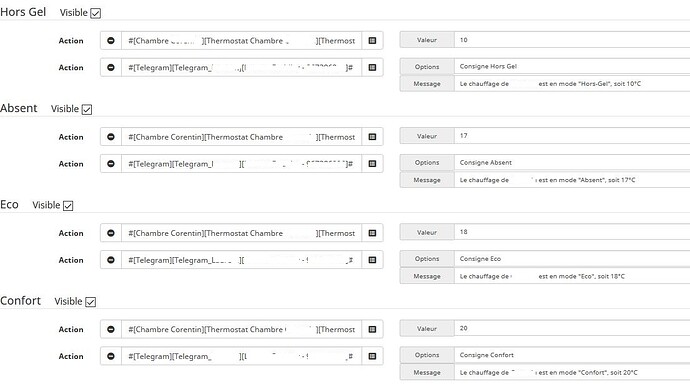The width and height of the screenshot is (690, 389).
Task: Edit Eco thermostat command field
Action: 242,233
